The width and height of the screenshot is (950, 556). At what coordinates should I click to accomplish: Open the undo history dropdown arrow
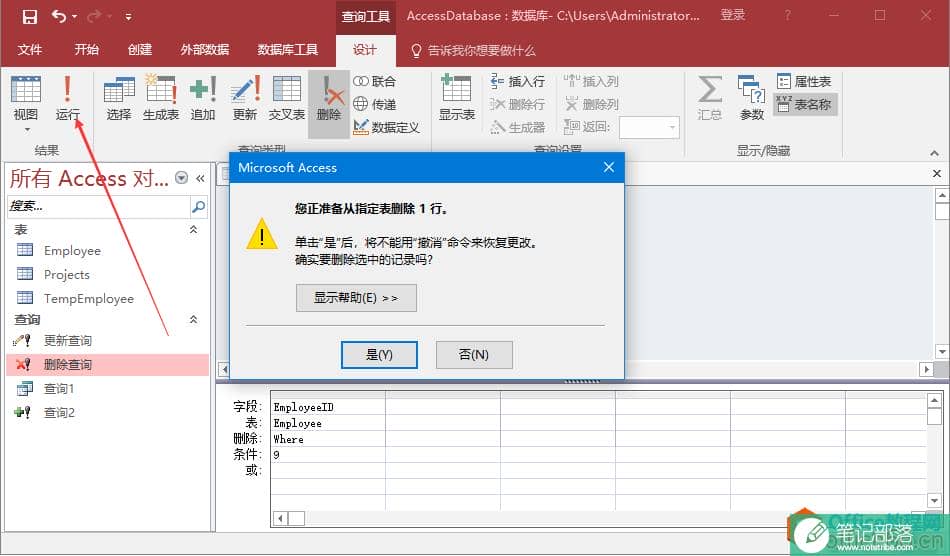(x=75, y=17)
